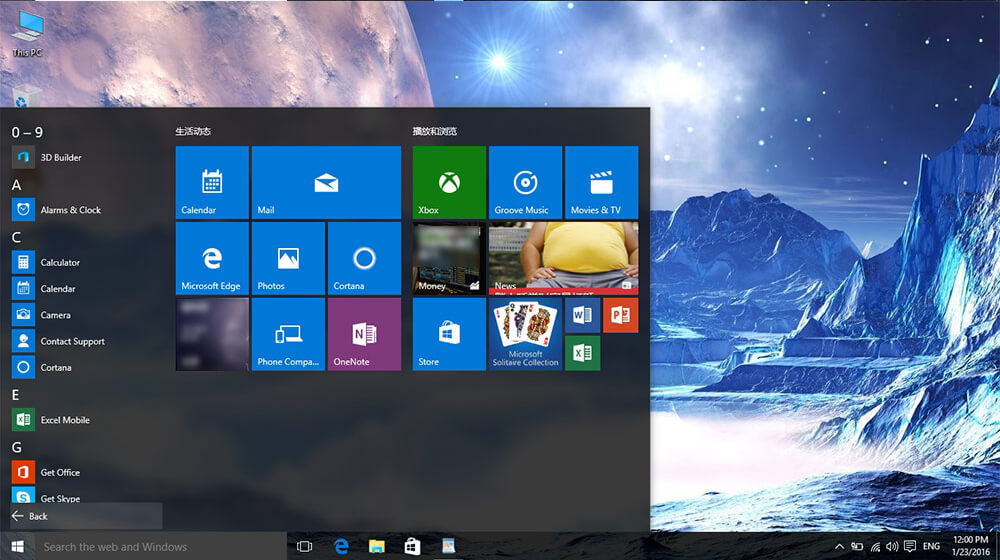Screen dimensions: 1000x560
Task: Open the Store tile
Action: click(449, 334)
